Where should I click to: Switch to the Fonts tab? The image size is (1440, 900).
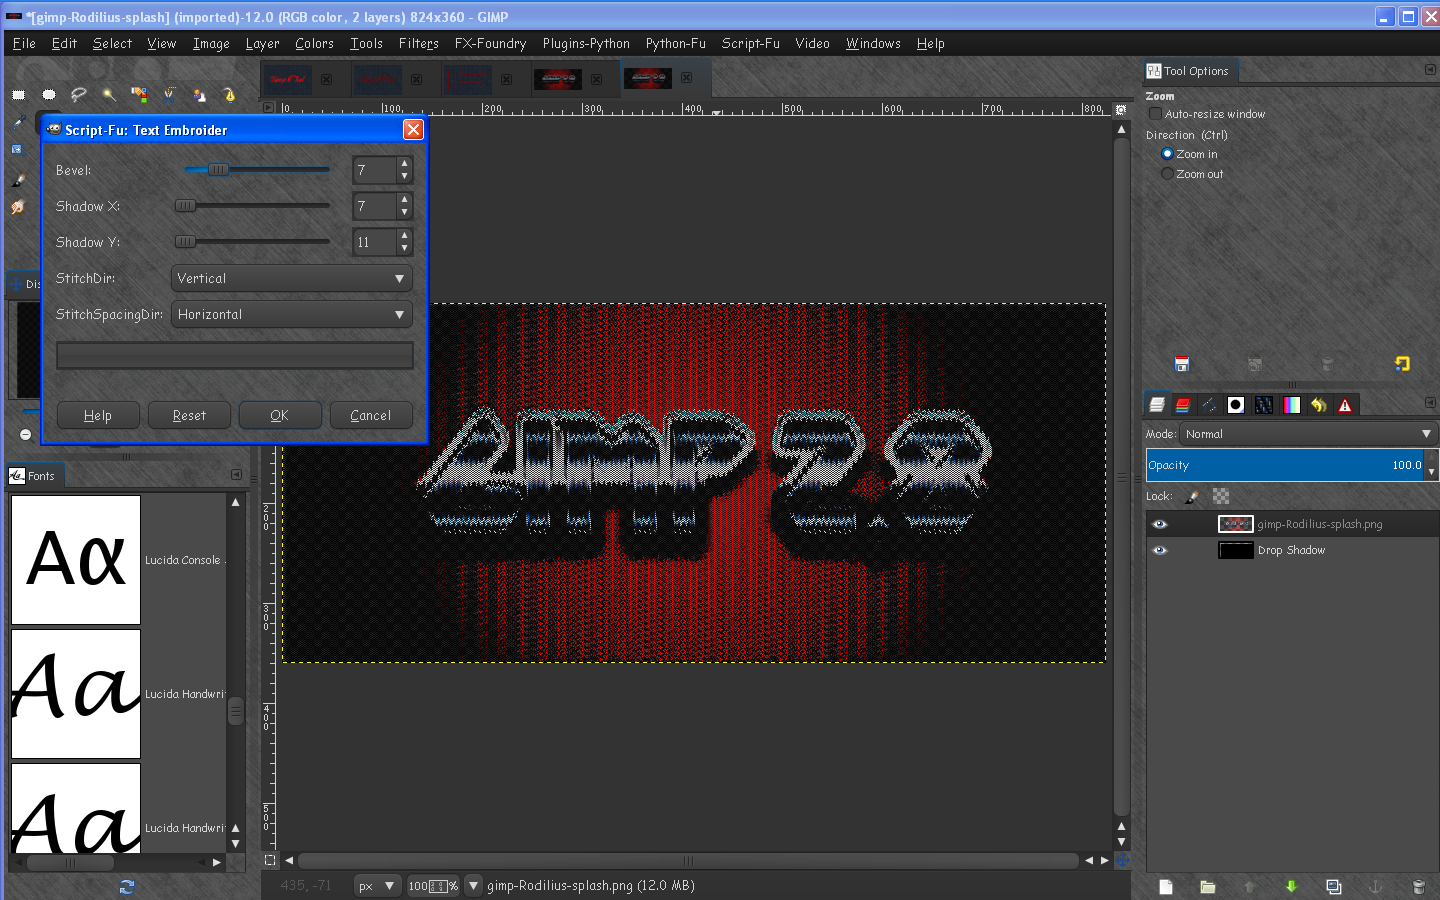point(33,476)
